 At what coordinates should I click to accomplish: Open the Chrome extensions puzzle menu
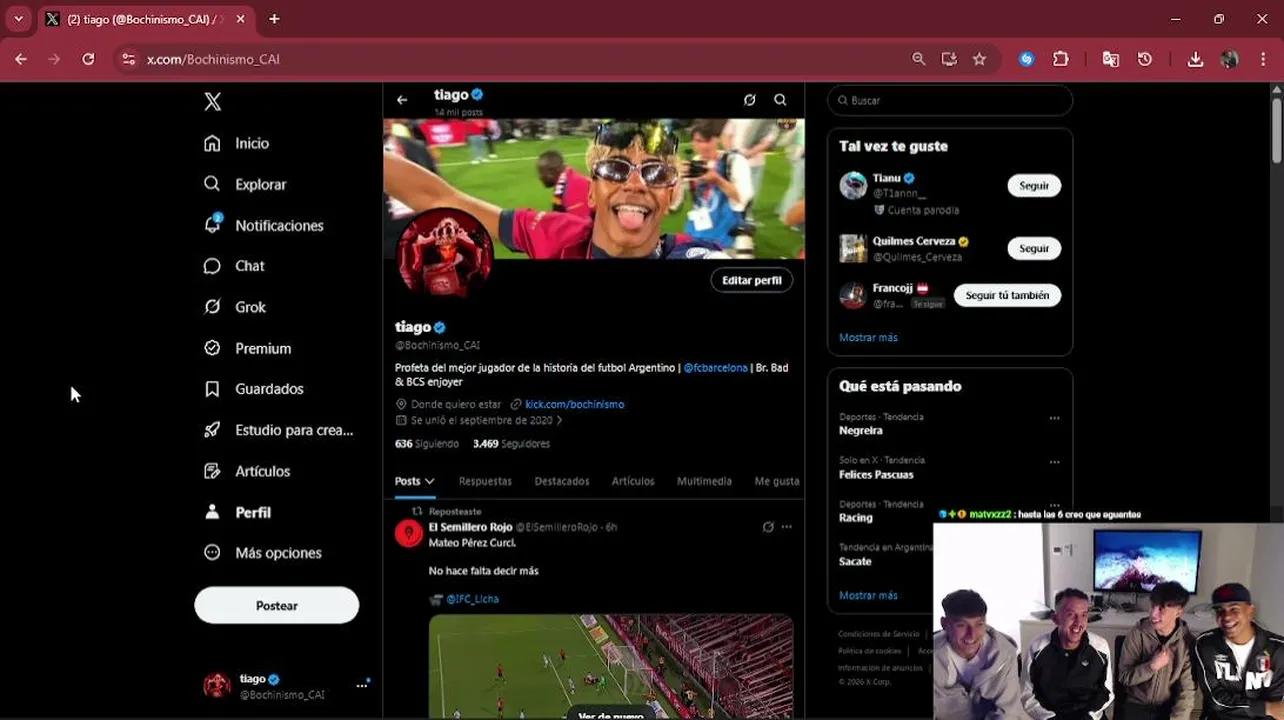[1060, 59]
